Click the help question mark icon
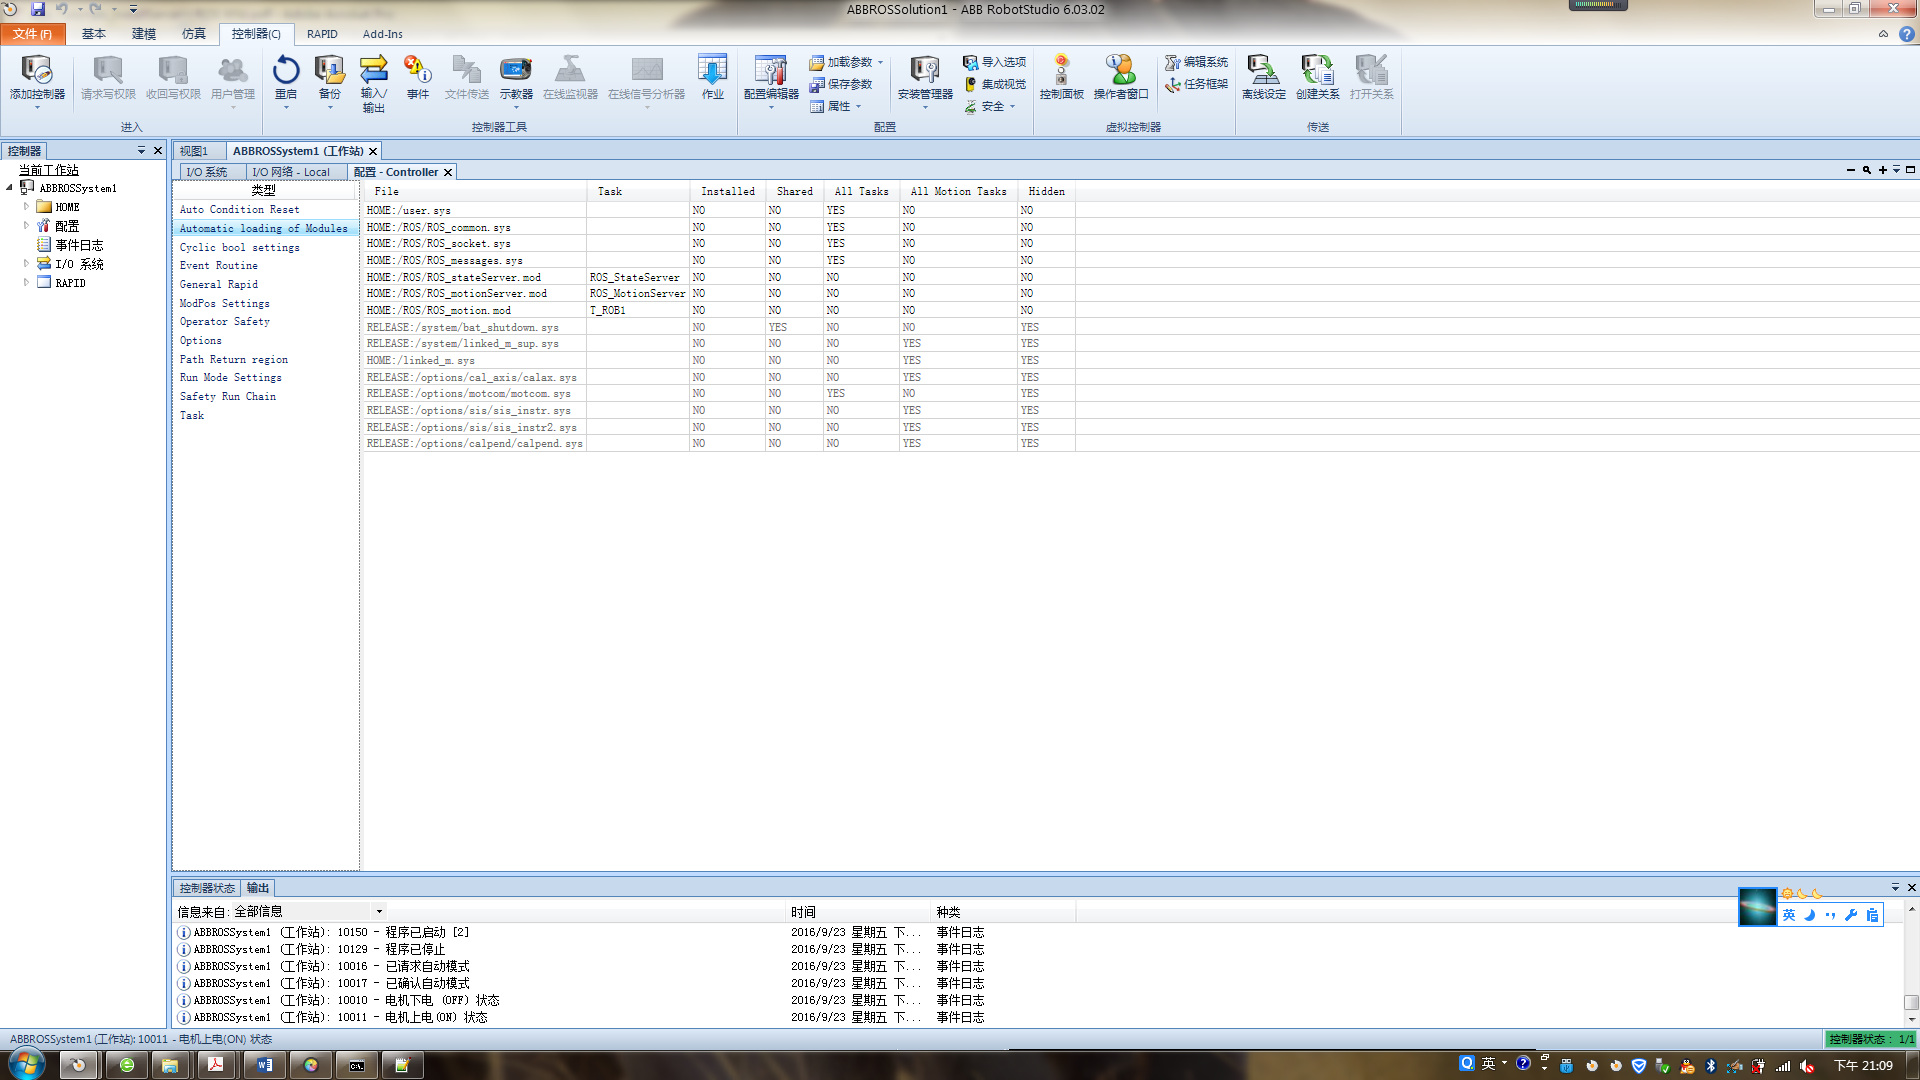 (x=1907, y=34)
